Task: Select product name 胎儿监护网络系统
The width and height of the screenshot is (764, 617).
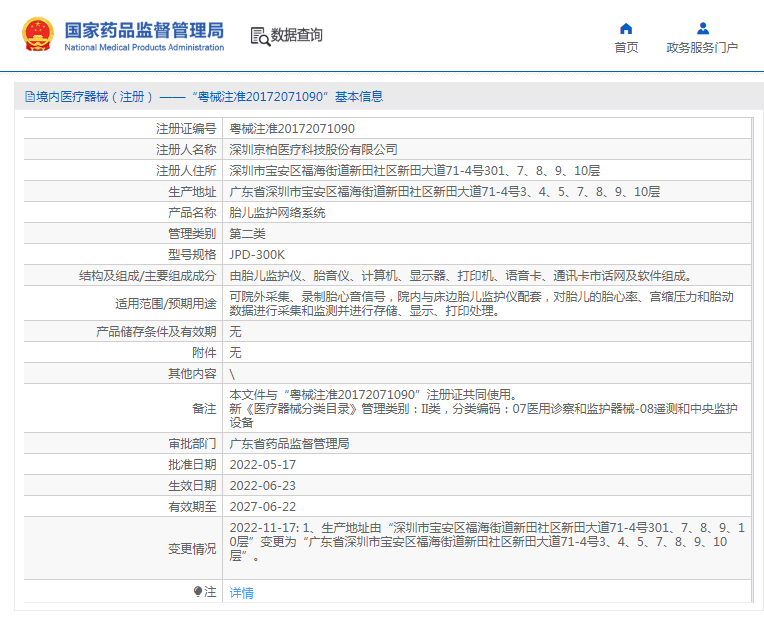Action: click(x=277, y=212)
